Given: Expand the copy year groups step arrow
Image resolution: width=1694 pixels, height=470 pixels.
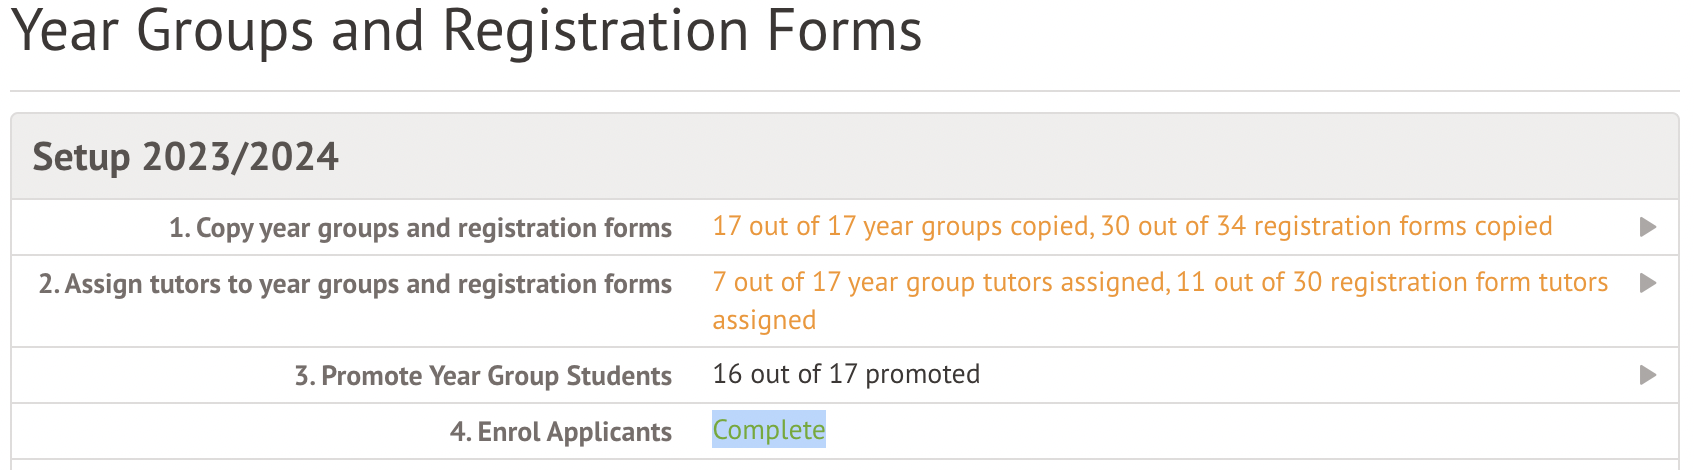Looking at the screenshot, I should 1648,228.
